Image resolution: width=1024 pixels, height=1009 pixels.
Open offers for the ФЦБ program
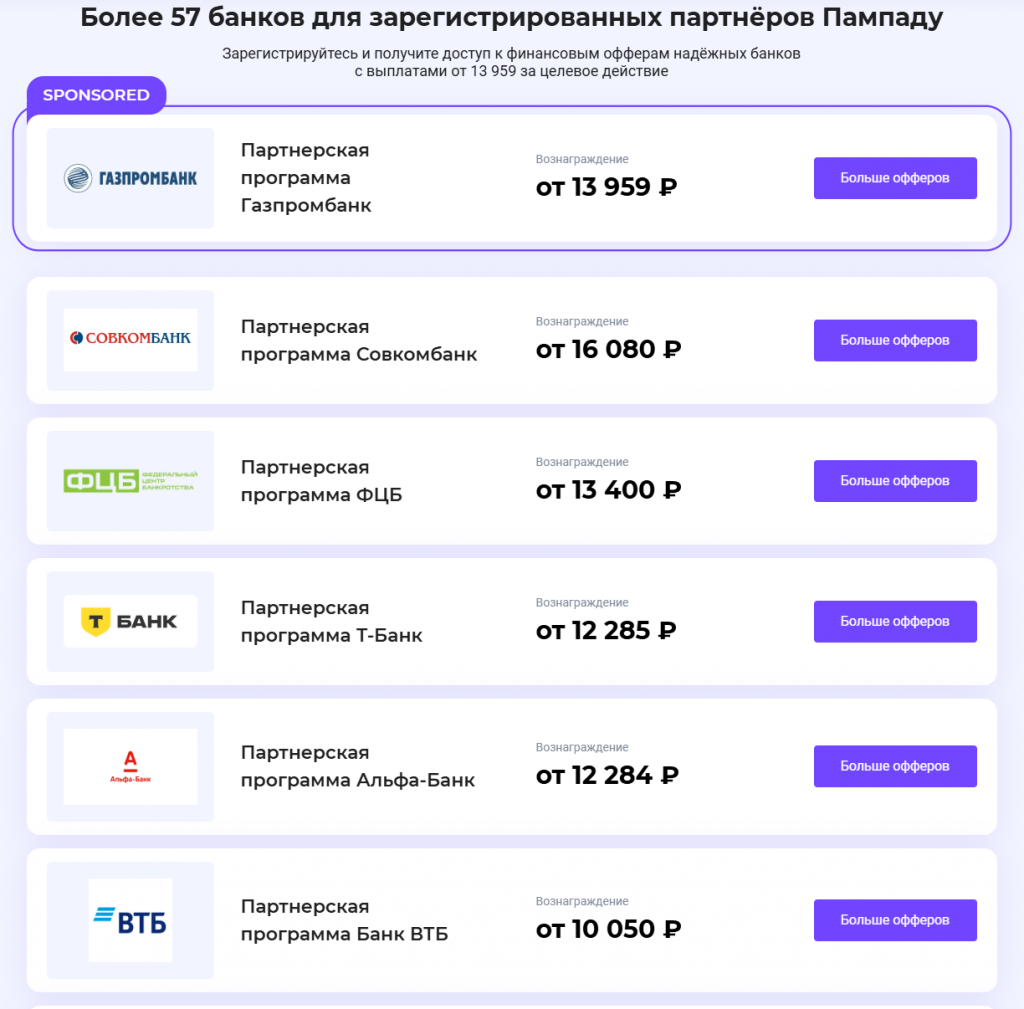click(x=894, y=480)
